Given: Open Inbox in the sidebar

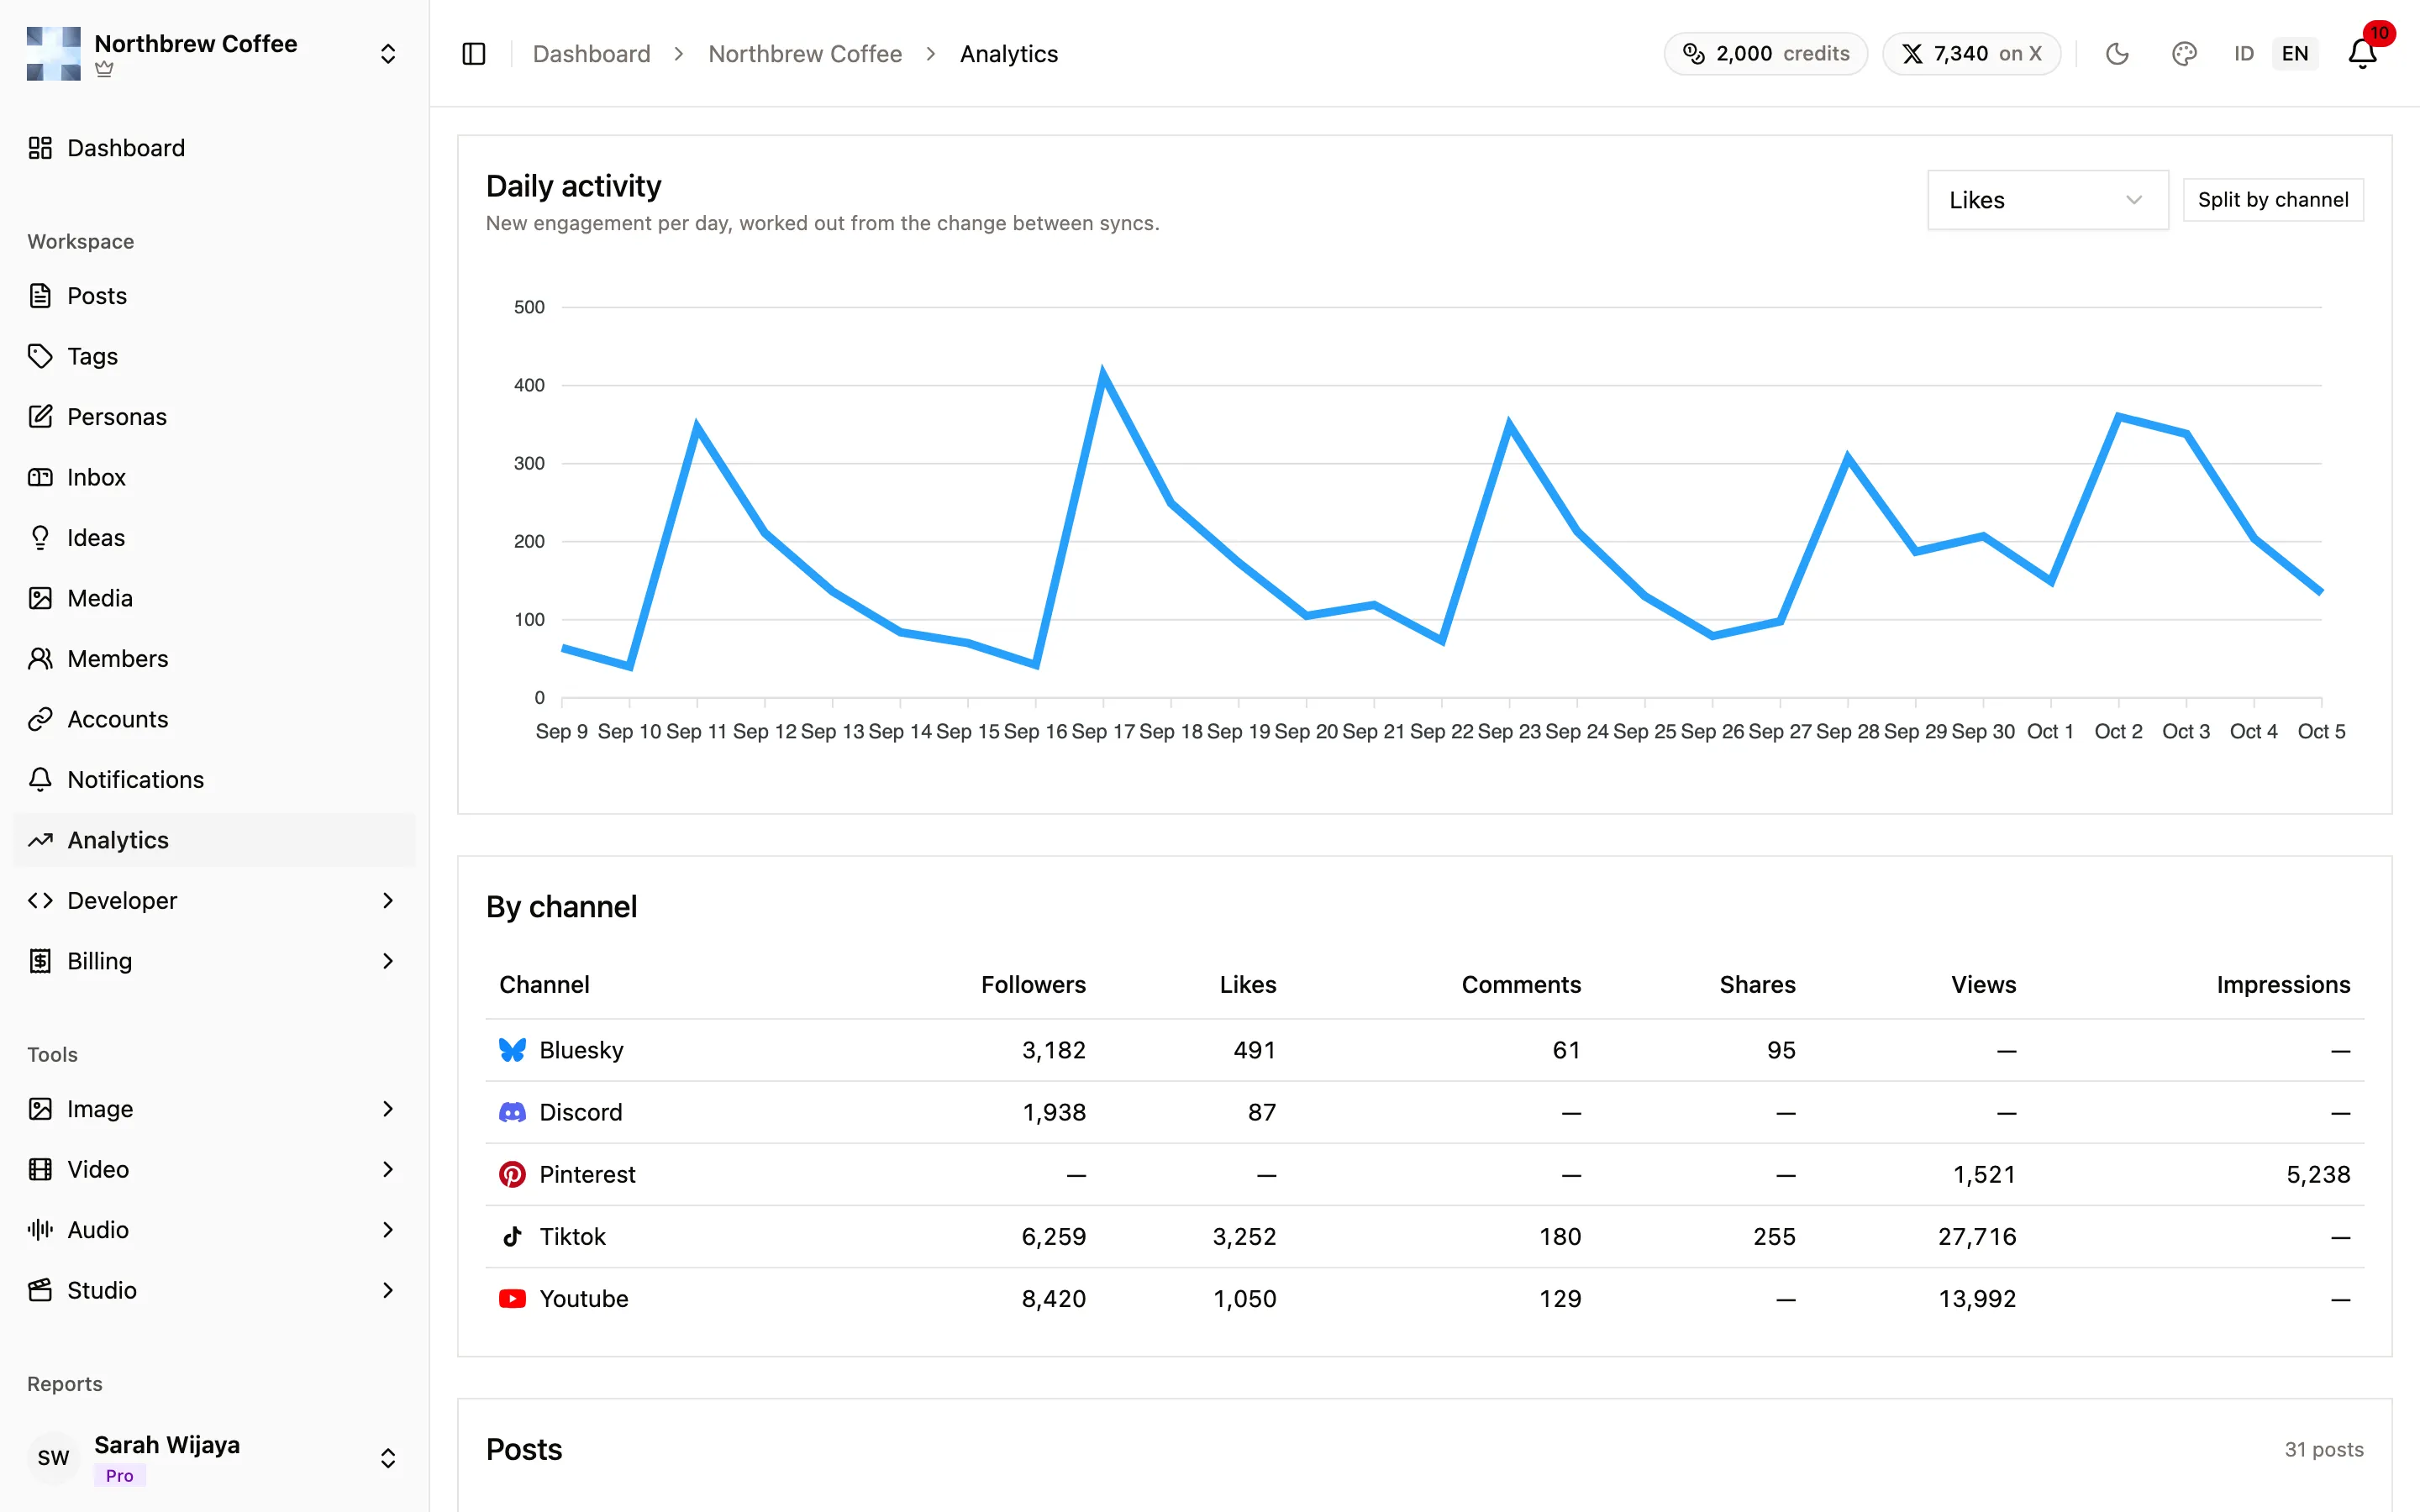Looking at the screenshot, I should click(x=214, y=477).
